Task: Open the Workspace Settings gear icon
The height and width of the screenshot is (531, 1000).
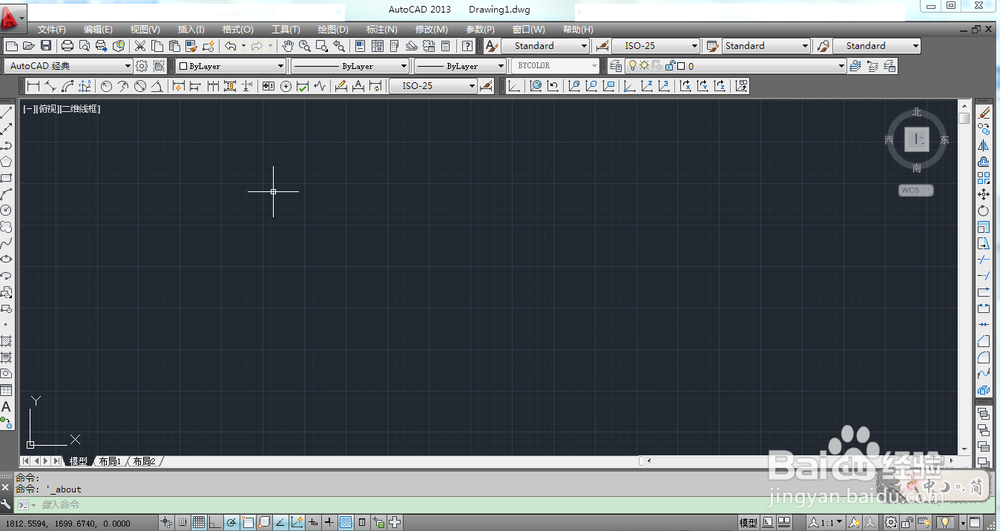Action: tap(142, 66)
